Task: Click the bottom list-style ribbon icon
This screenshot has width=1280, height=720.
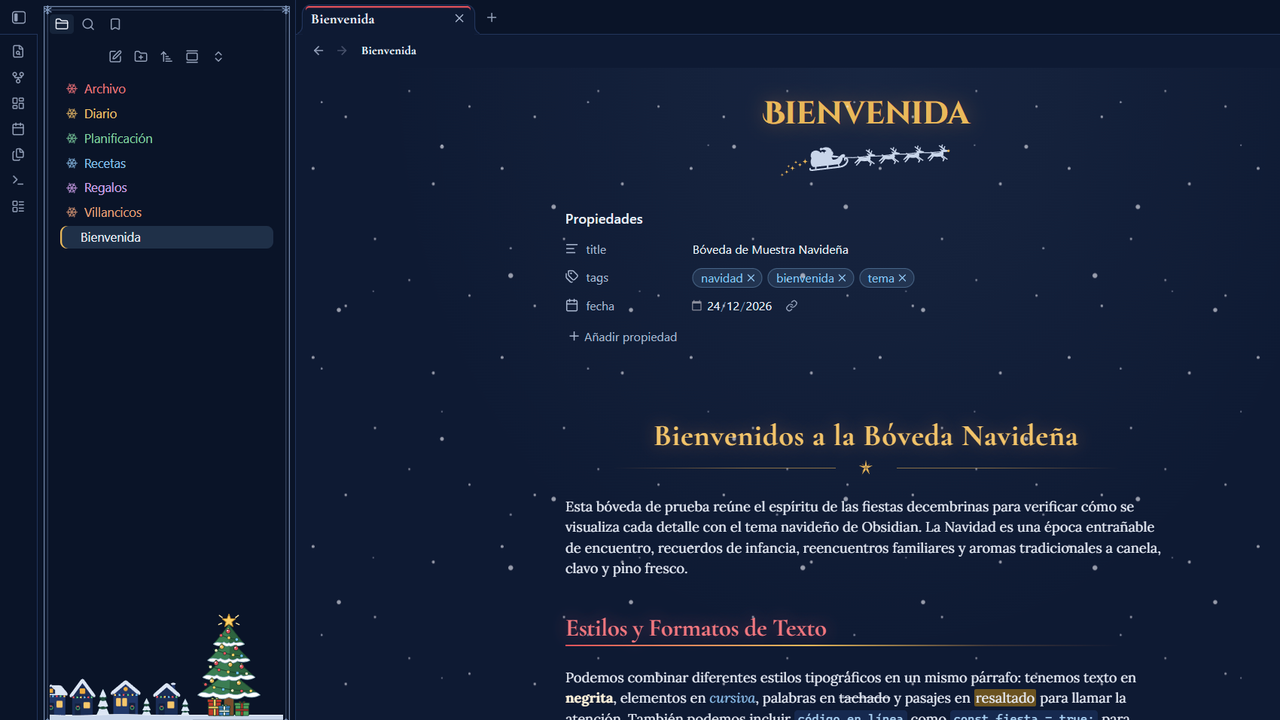Action: point(18,207)
